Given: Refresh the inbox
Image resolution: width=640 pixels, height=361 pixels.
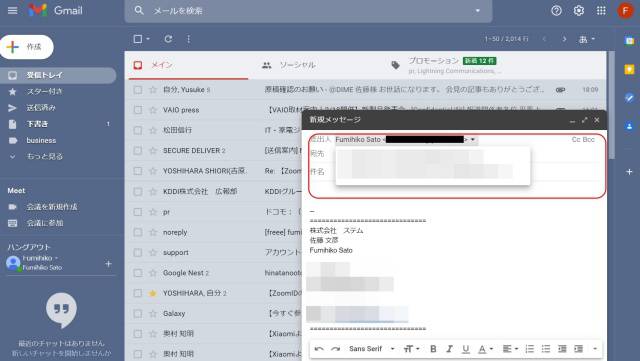Looking at the screenshot, I should point(168,39).
